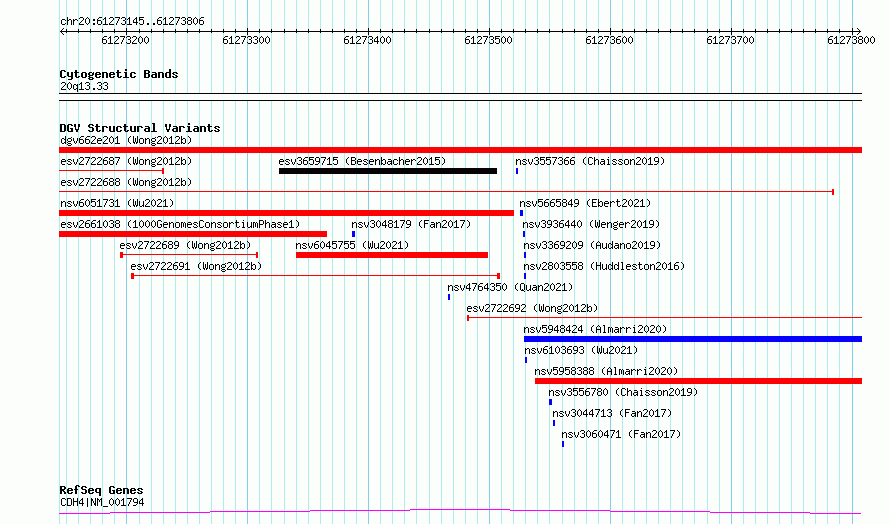Click the thin red line under esv2722692

coord(665,318)
